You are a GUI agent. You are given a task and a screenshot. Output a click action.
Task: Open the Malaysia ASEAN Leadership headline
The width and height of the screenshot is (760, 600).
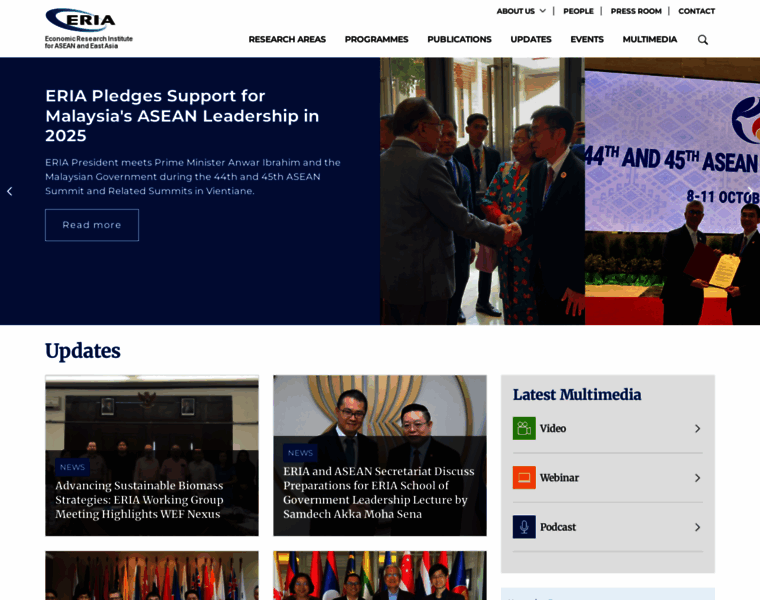[182, 116]
